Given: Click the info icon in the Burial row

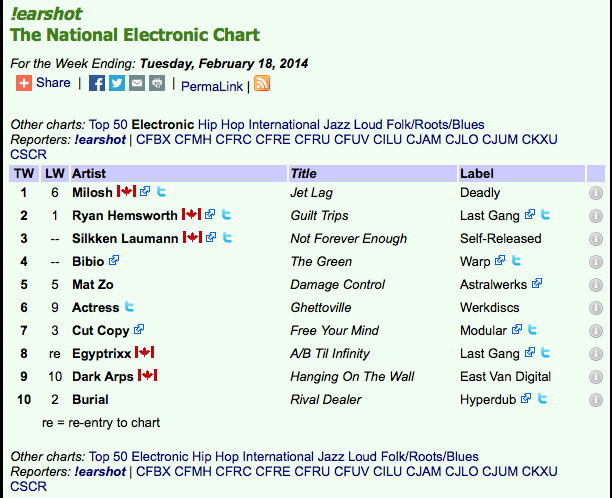Looking at the screenshot, I should pos(596,400).
